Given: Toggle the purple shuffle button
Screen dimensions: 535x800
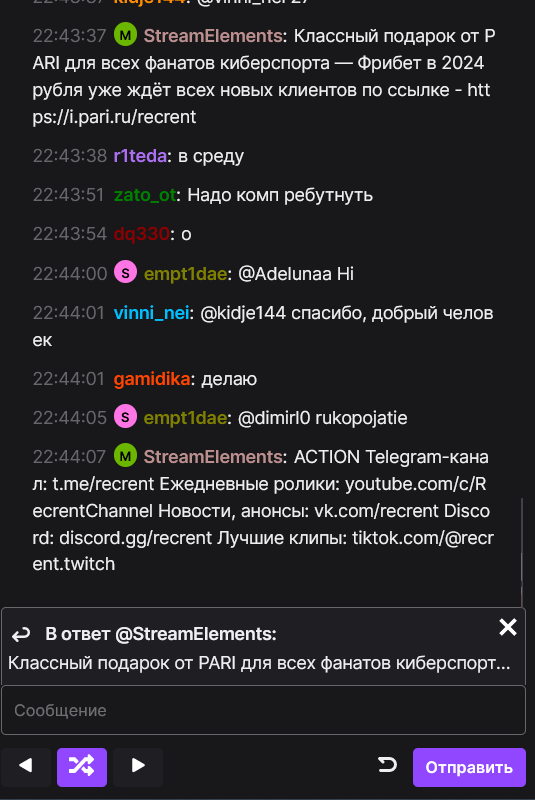Looking at the screenshot, I should pos(82,767).
